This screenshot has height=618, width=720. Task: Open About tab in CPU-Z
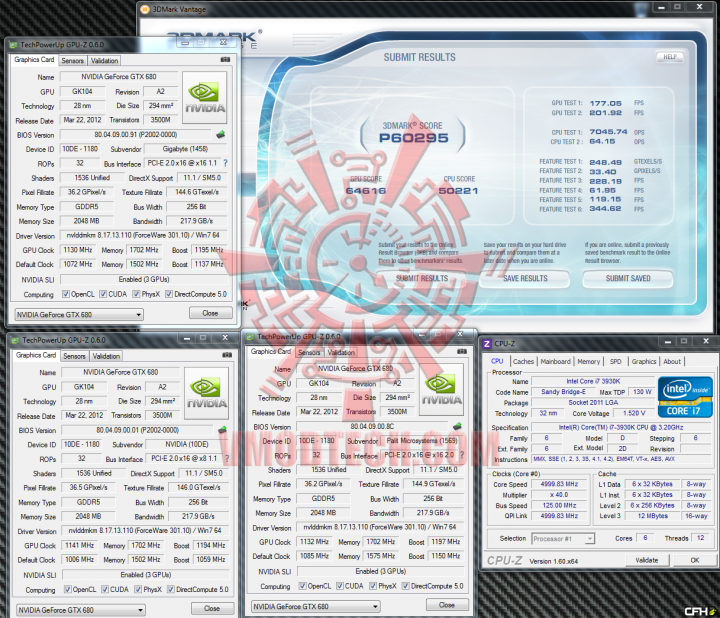(x=672, y=361)
